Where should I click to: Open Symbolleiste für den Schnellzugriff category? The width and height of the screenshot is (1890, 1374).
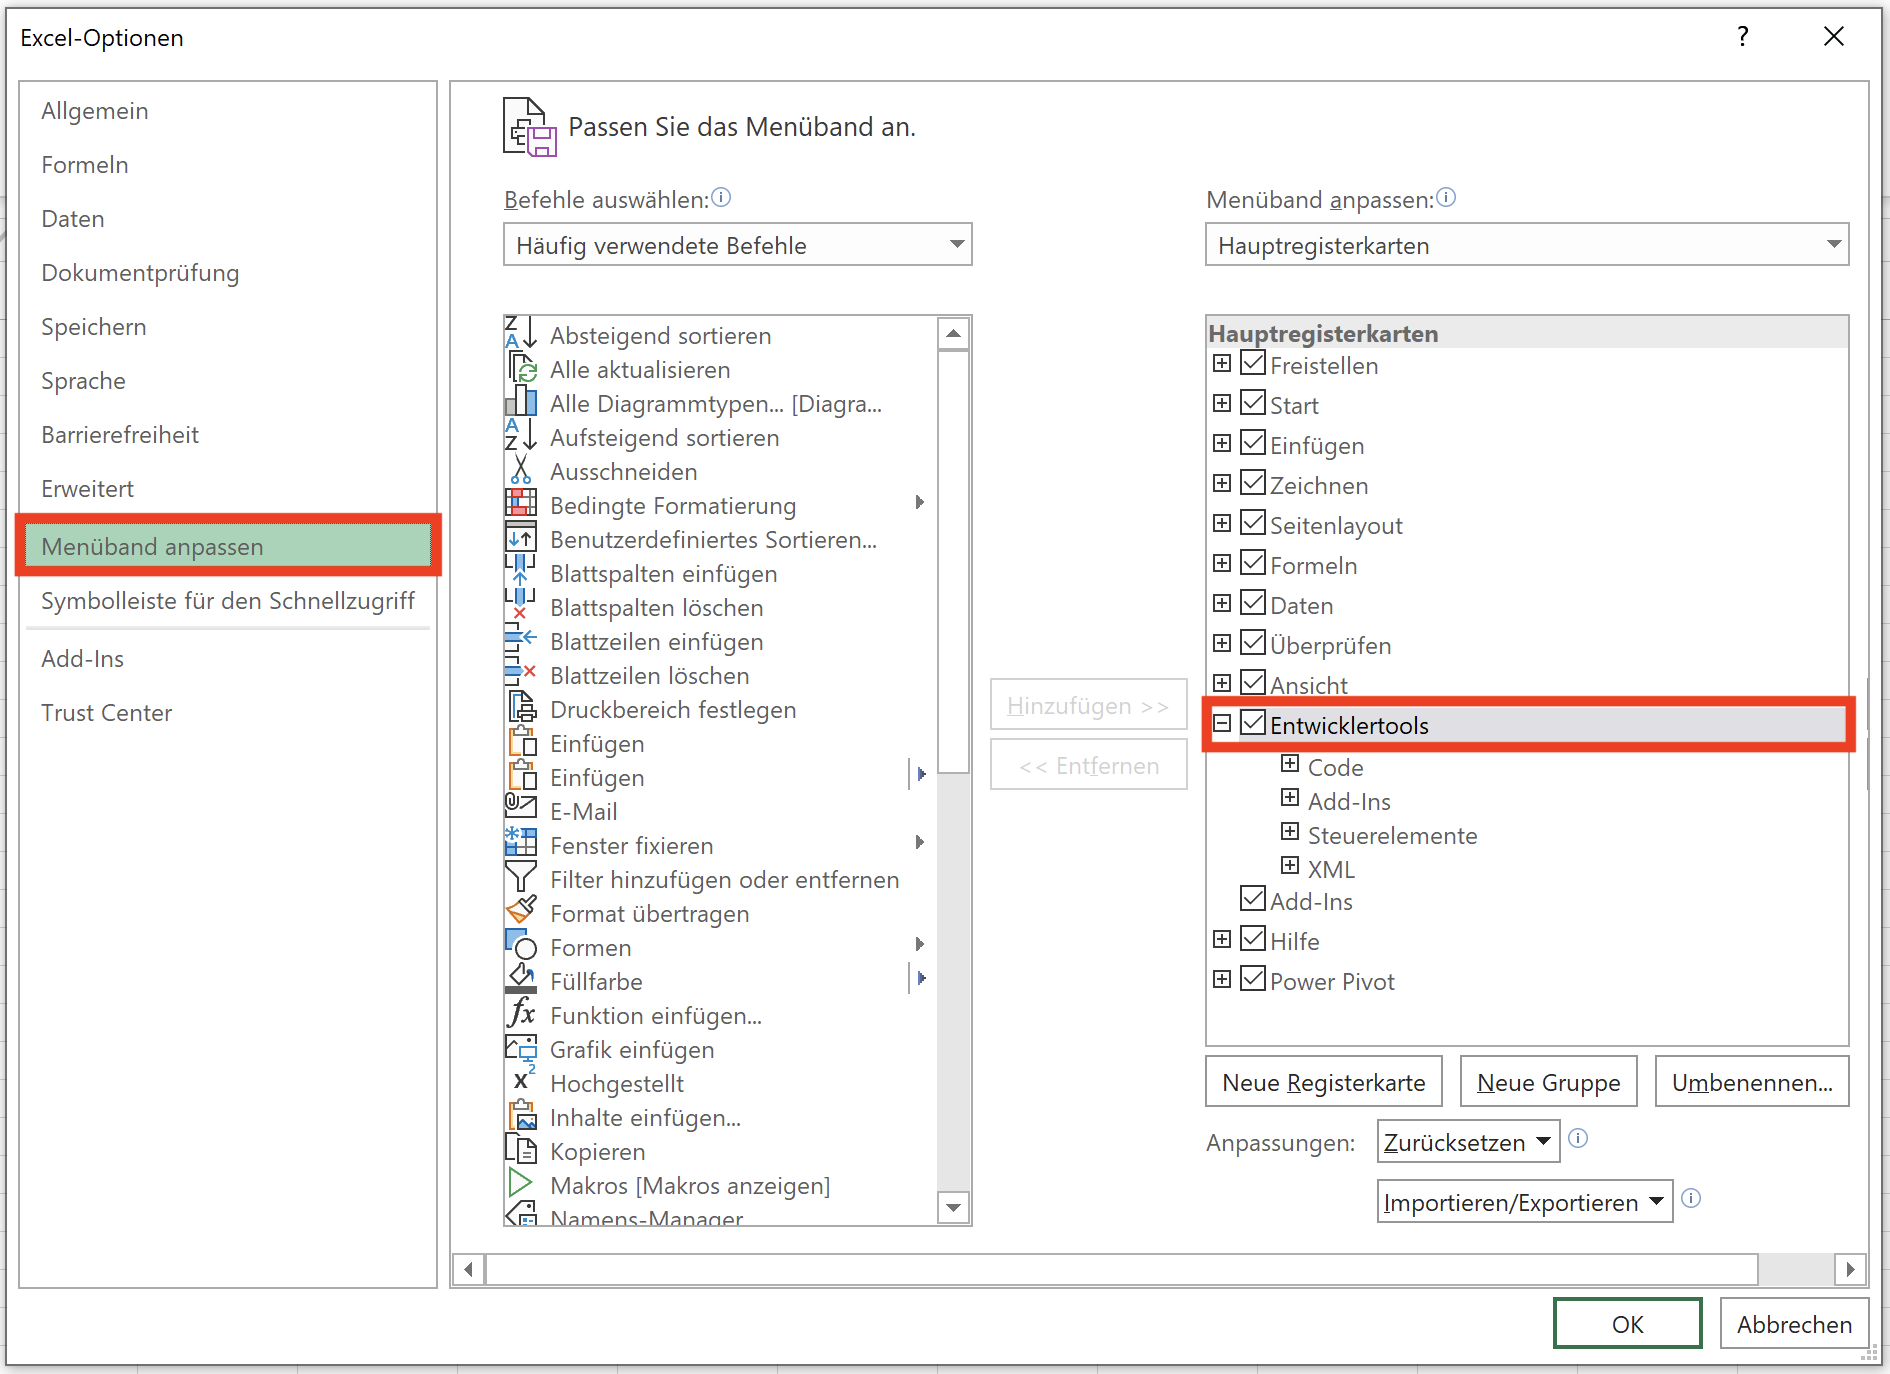(x=228, y=601)
